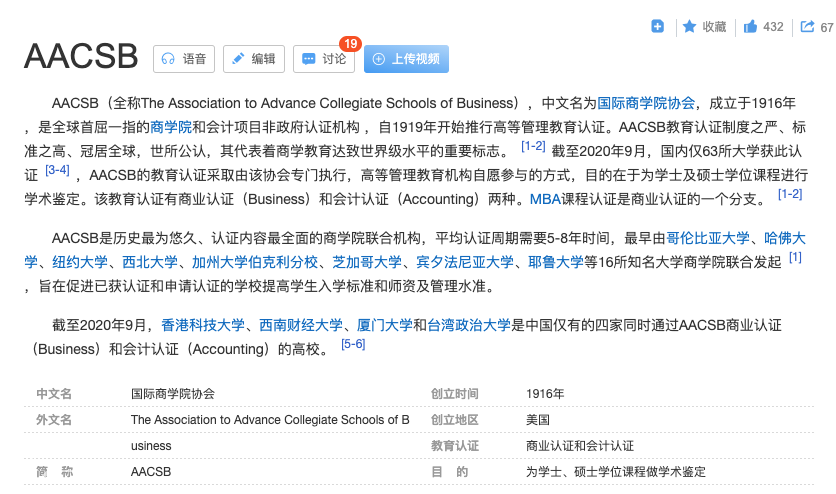Viewport: 836px width, 494px height.
Task: Click the 创立地区 field label
Action: click(455, 420)
